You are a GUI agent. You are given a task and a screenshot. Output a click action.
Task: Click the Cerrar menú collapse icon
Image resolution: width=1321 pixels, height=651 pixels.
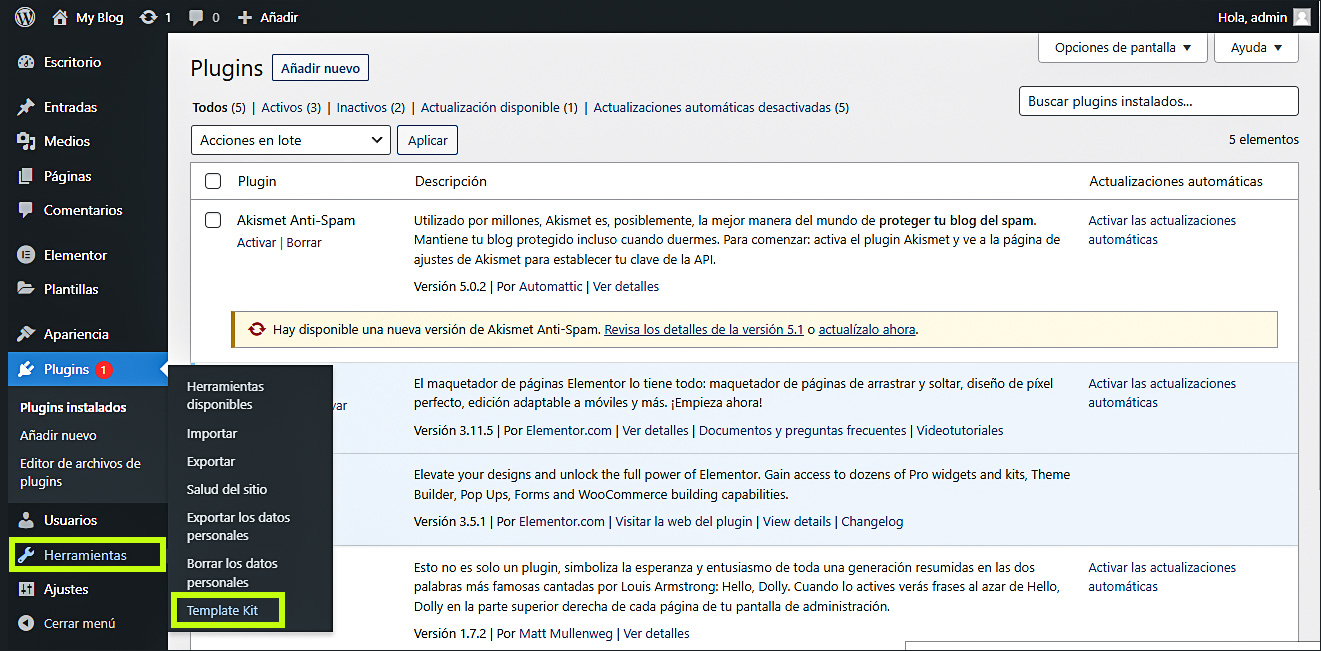tap(27, 623)
